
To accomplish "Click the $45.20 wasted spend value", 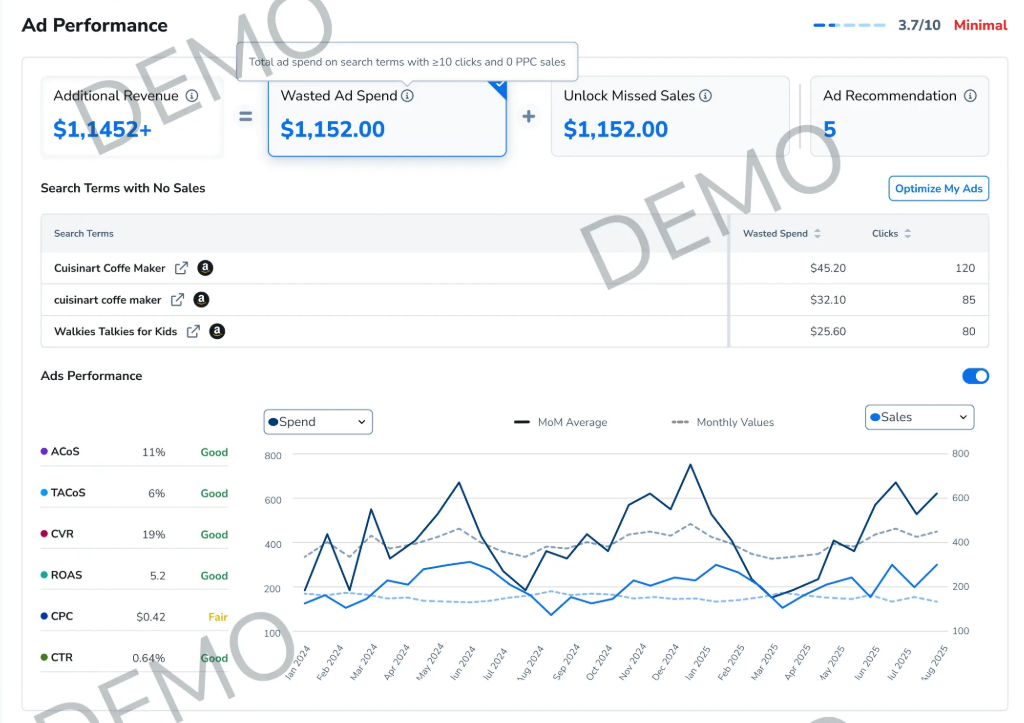I will pos(827,268).
